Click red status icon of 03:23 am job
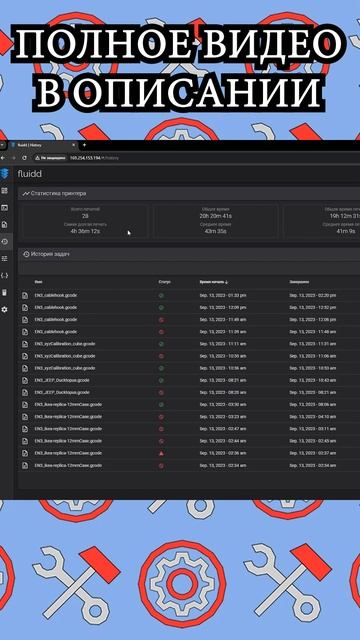The height and width of the screenshot is (640, 360). pyautogui.click(x=161, y=417)
